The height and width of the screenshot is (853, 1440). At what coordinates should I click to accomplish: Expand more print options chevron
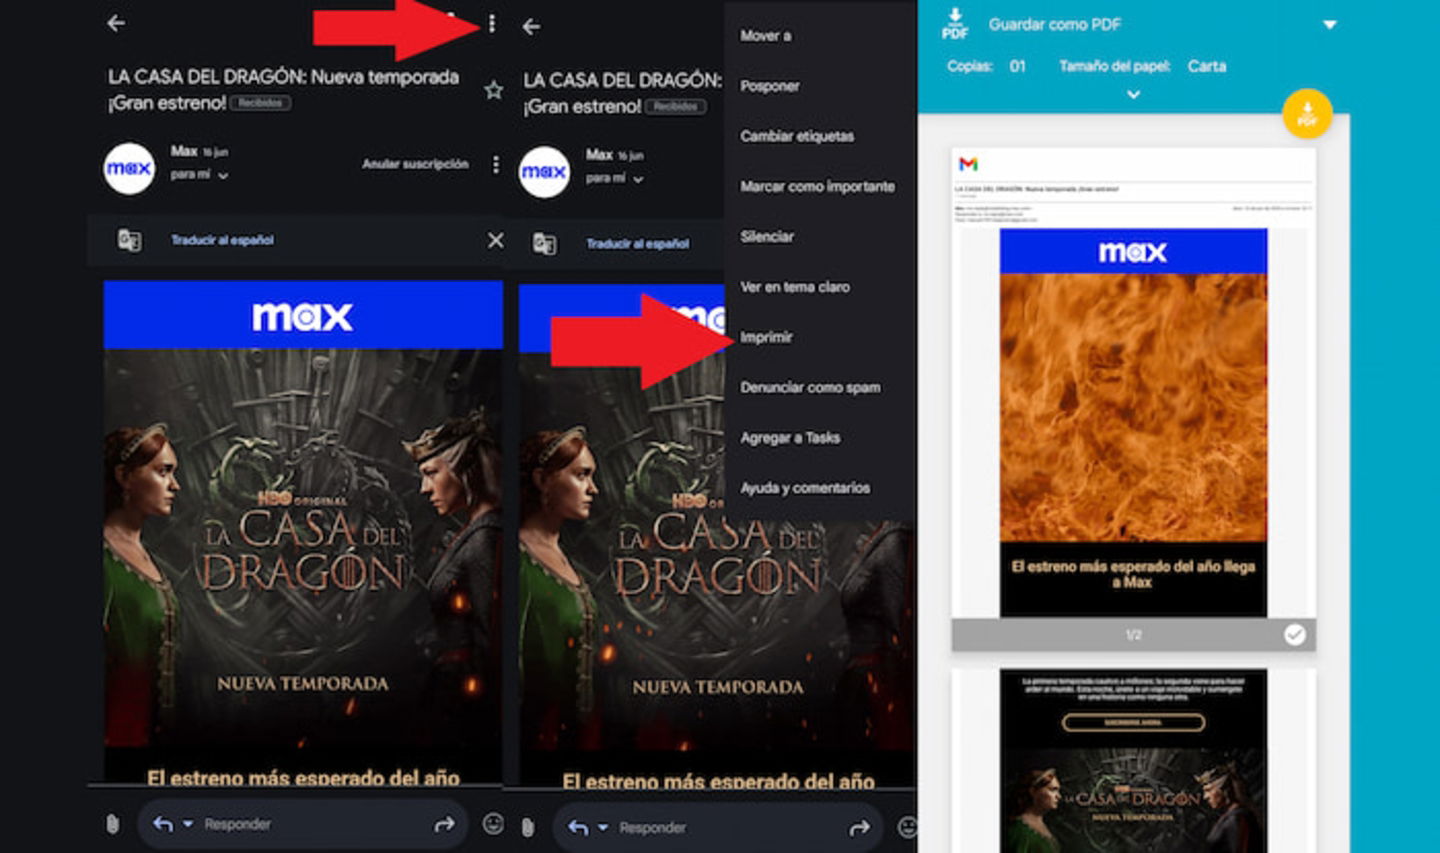[1133, 94]
